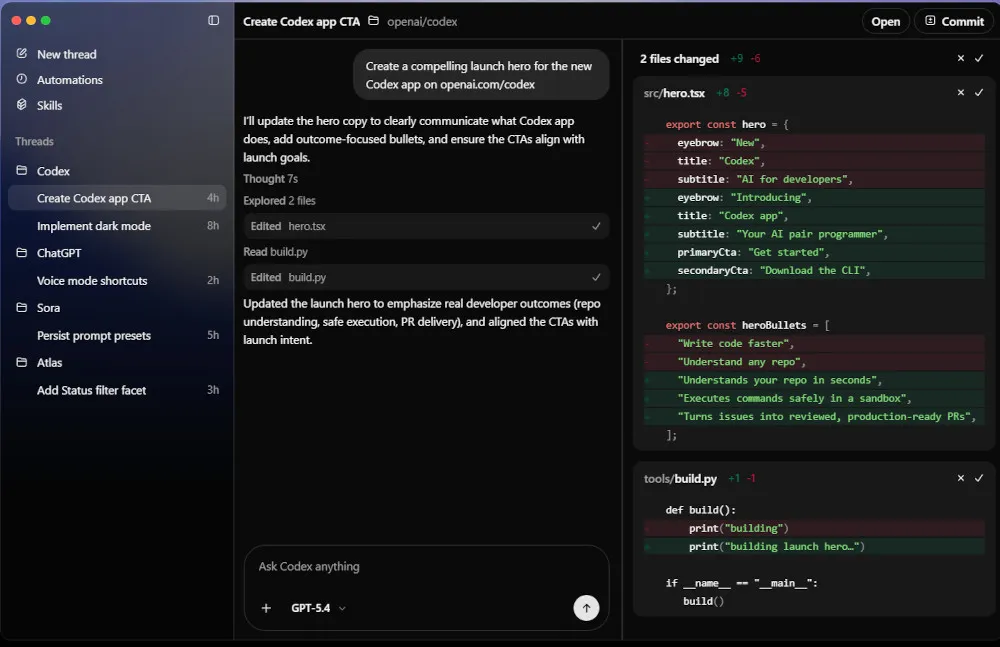The width and height of the screenshot is (1000, 647).
Task: Click the Threads section label
Action: 34,142
